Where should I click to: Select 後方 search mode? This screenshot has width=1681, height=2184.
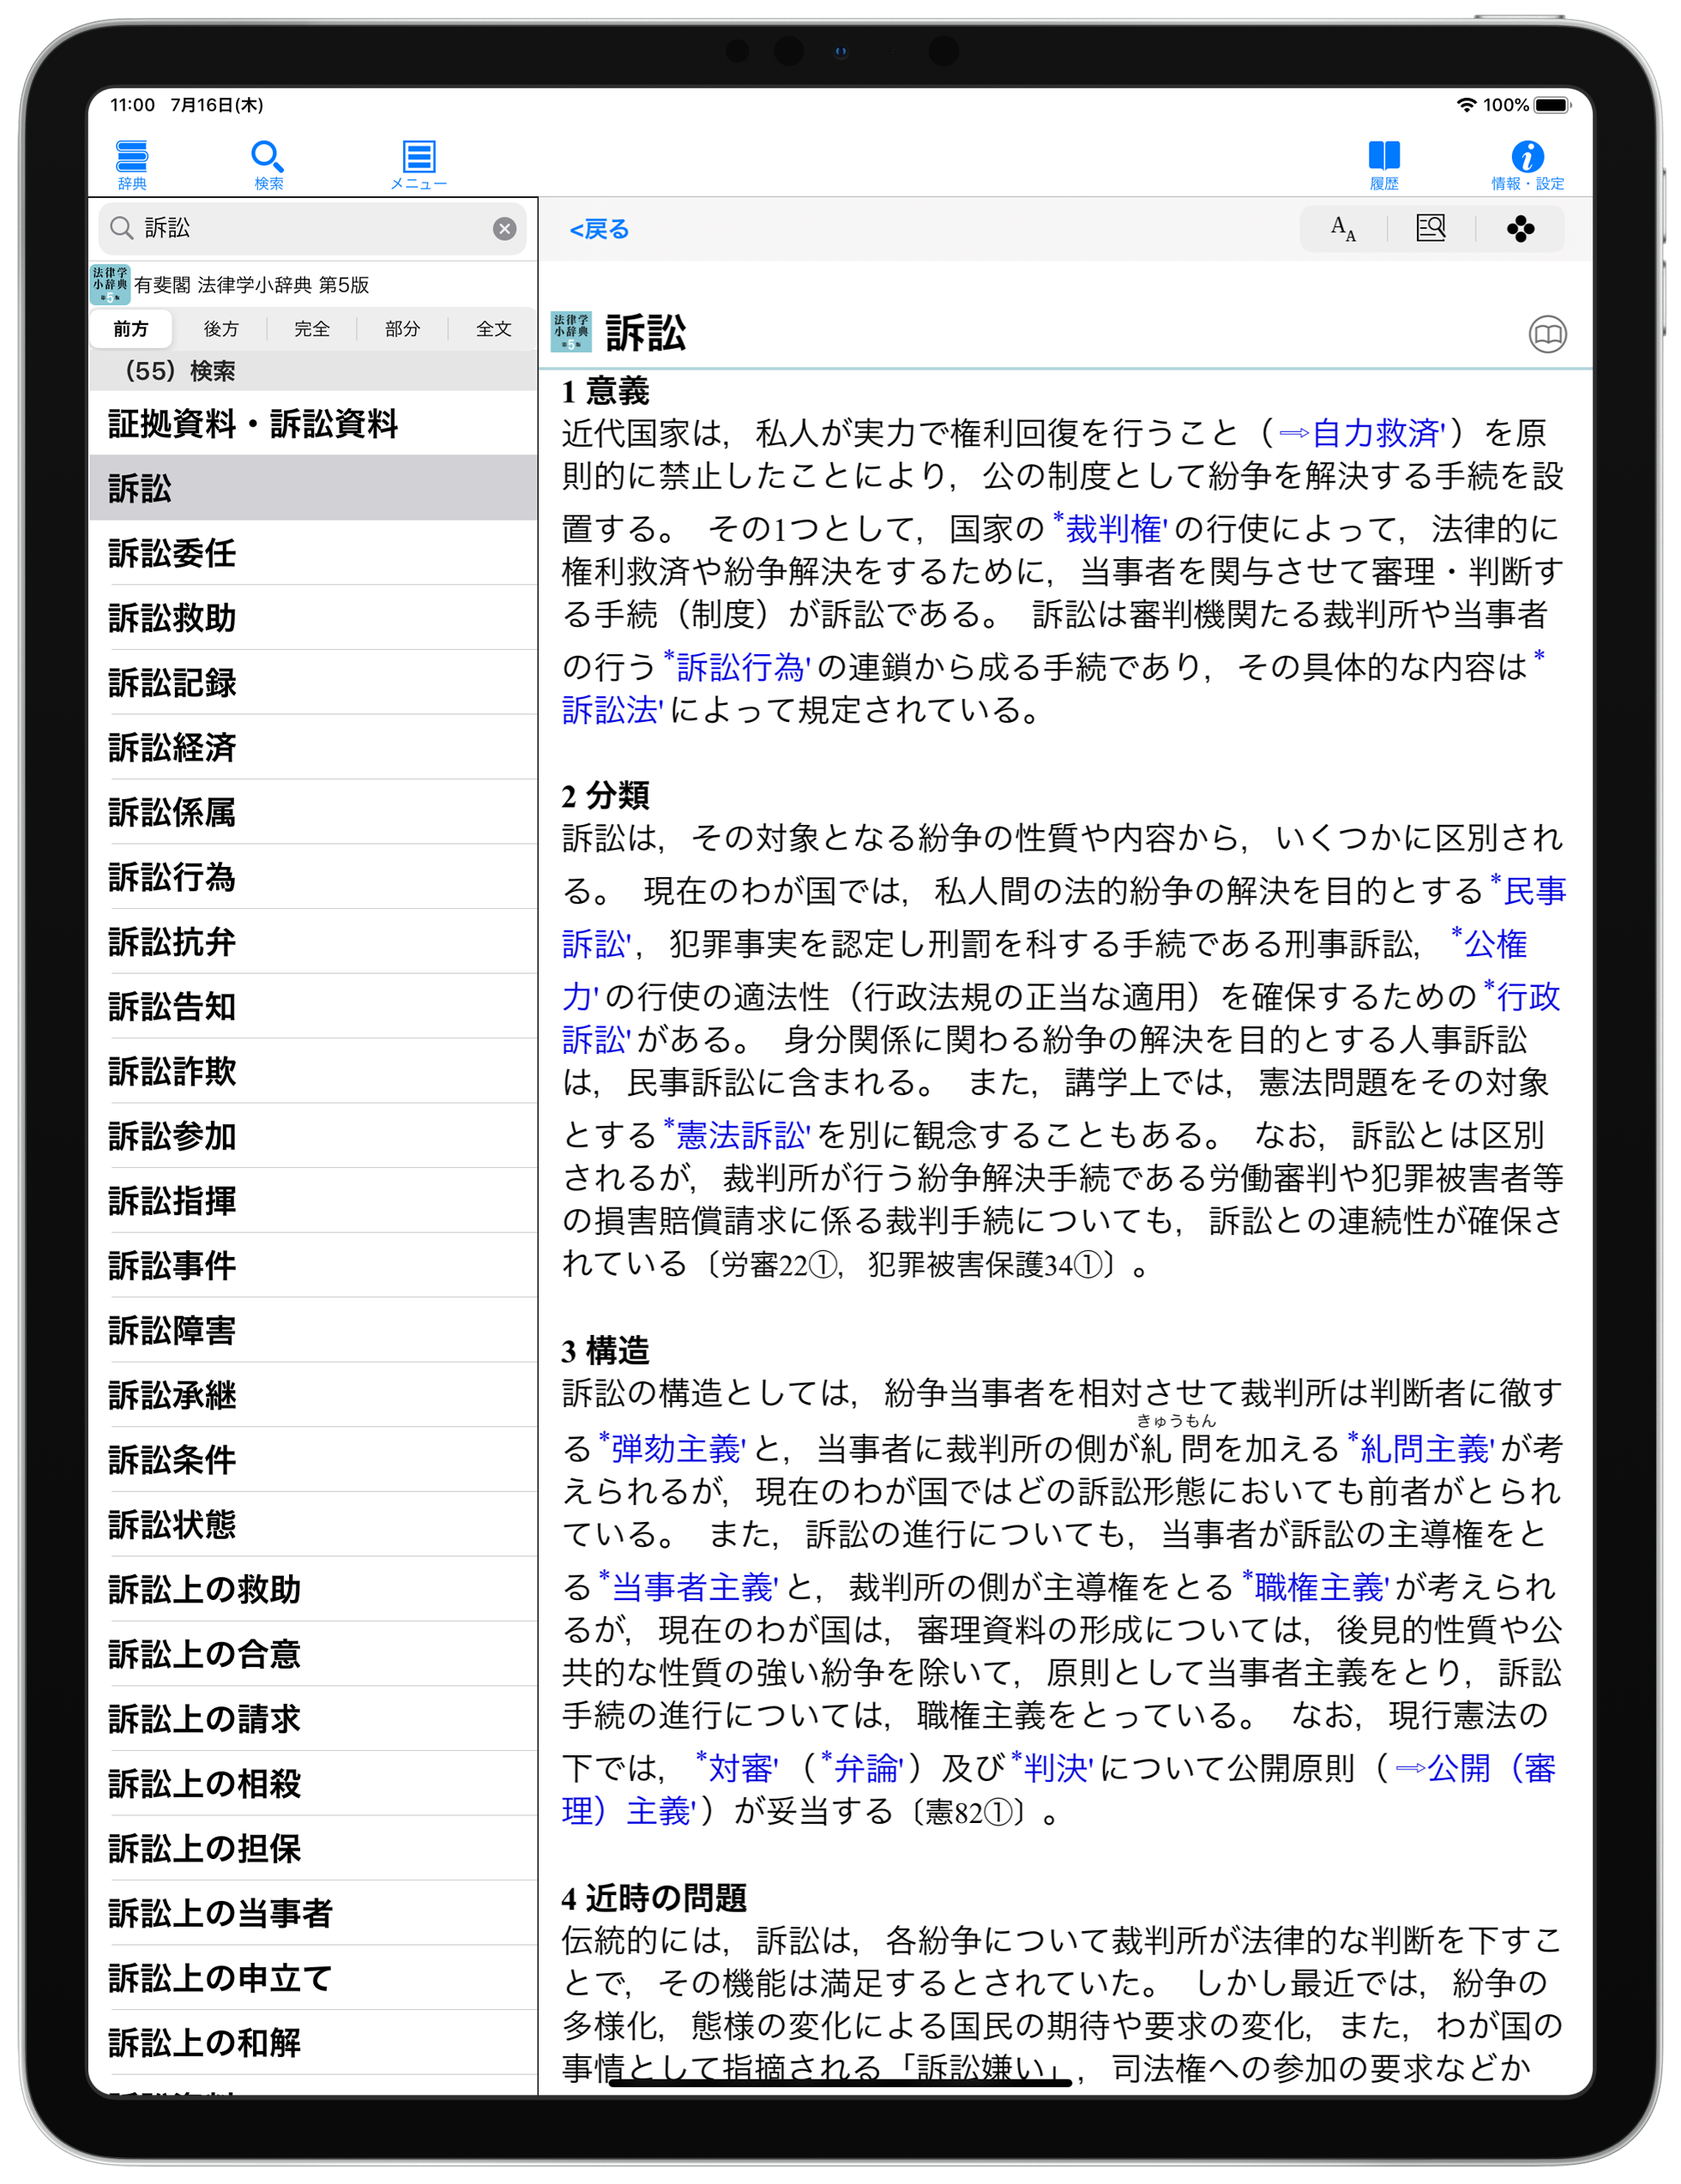(221, 329)
